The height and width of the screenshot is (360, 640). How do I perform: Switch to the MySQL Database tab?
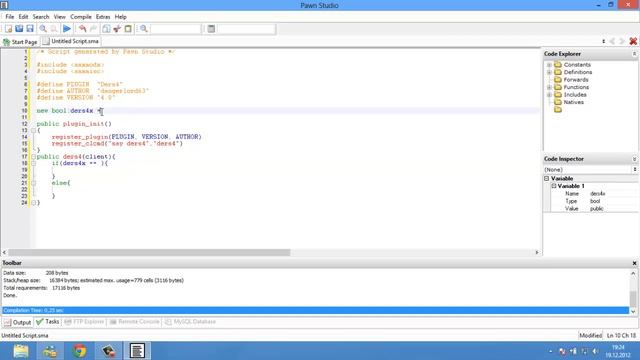[x=190, y=322]
